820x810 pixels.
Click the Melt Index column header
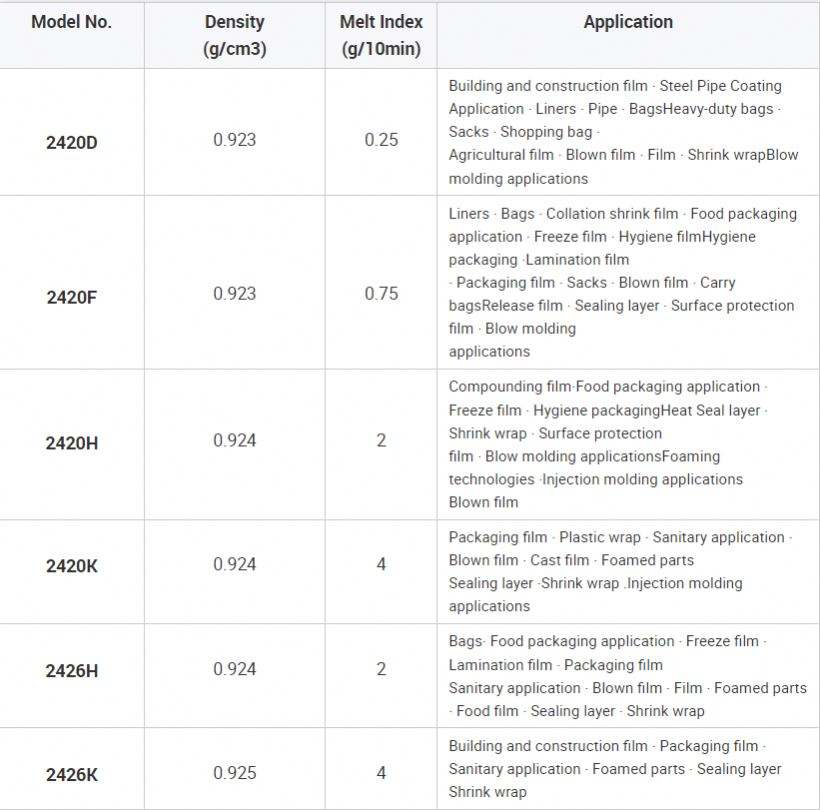click(381, 35)
